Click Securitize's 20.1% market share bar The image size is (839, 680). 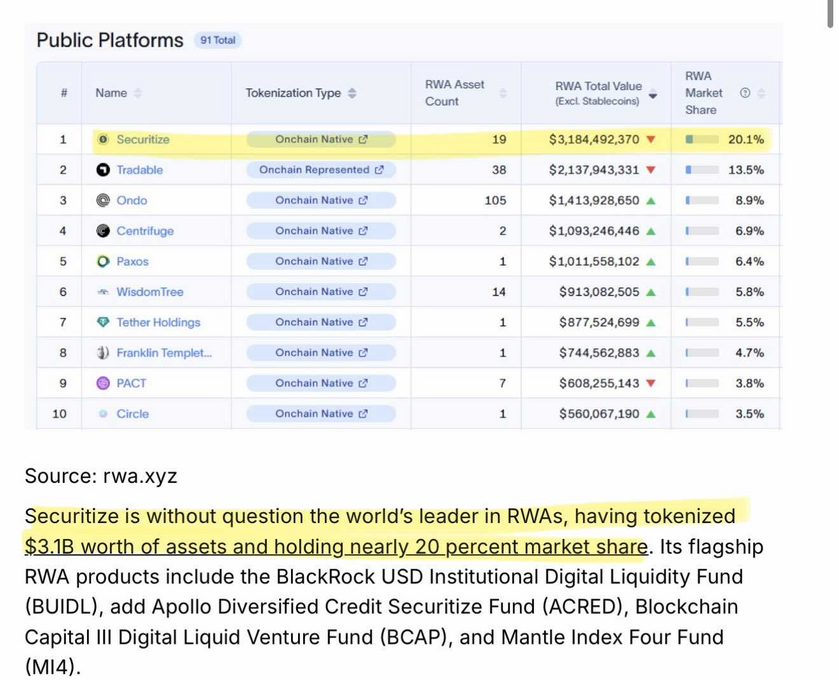pyautogui.click(x=702, y=140)
